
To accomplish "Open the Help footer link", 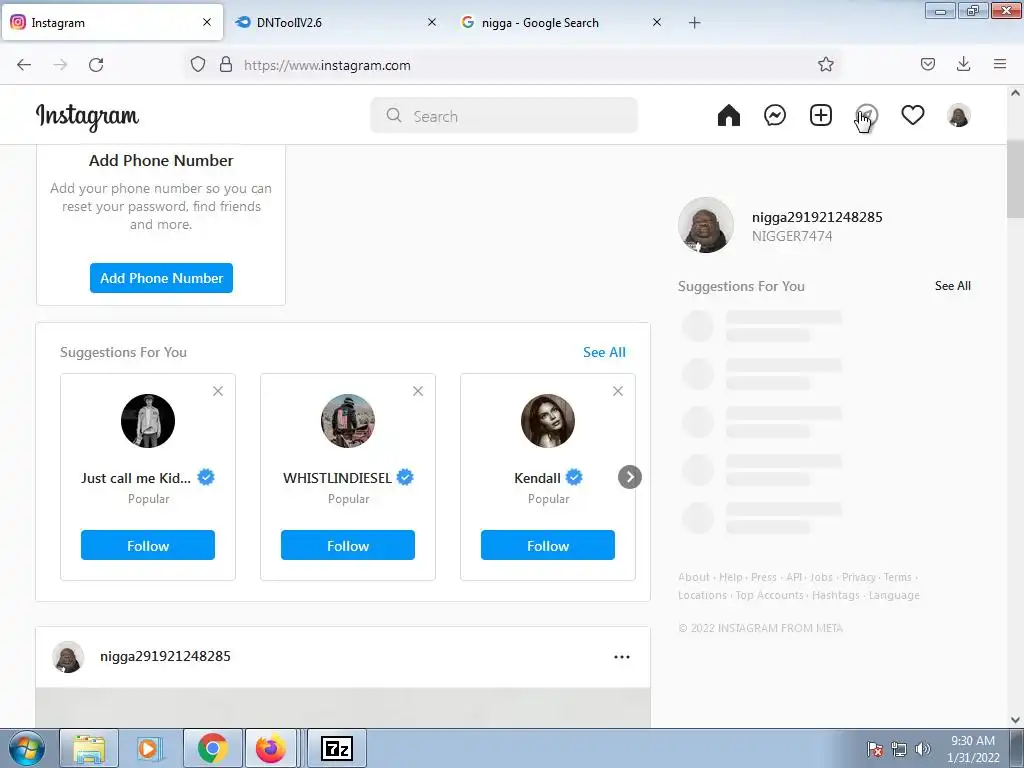I will [x=731, y=577].
